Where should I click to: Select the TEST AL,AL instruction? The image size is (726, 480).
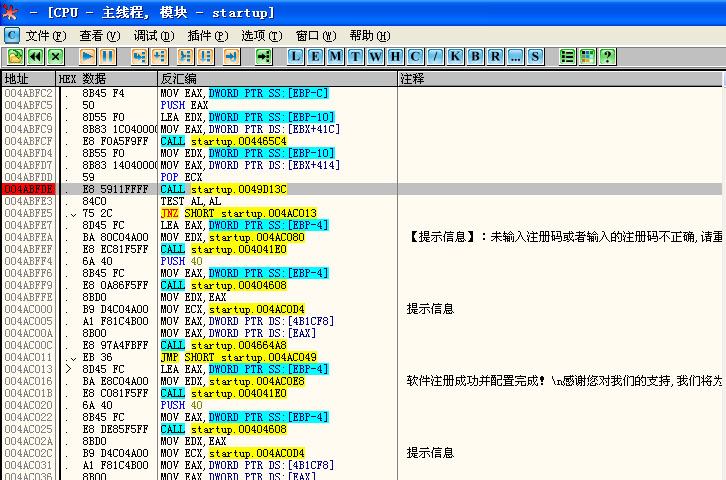point(191,201)
